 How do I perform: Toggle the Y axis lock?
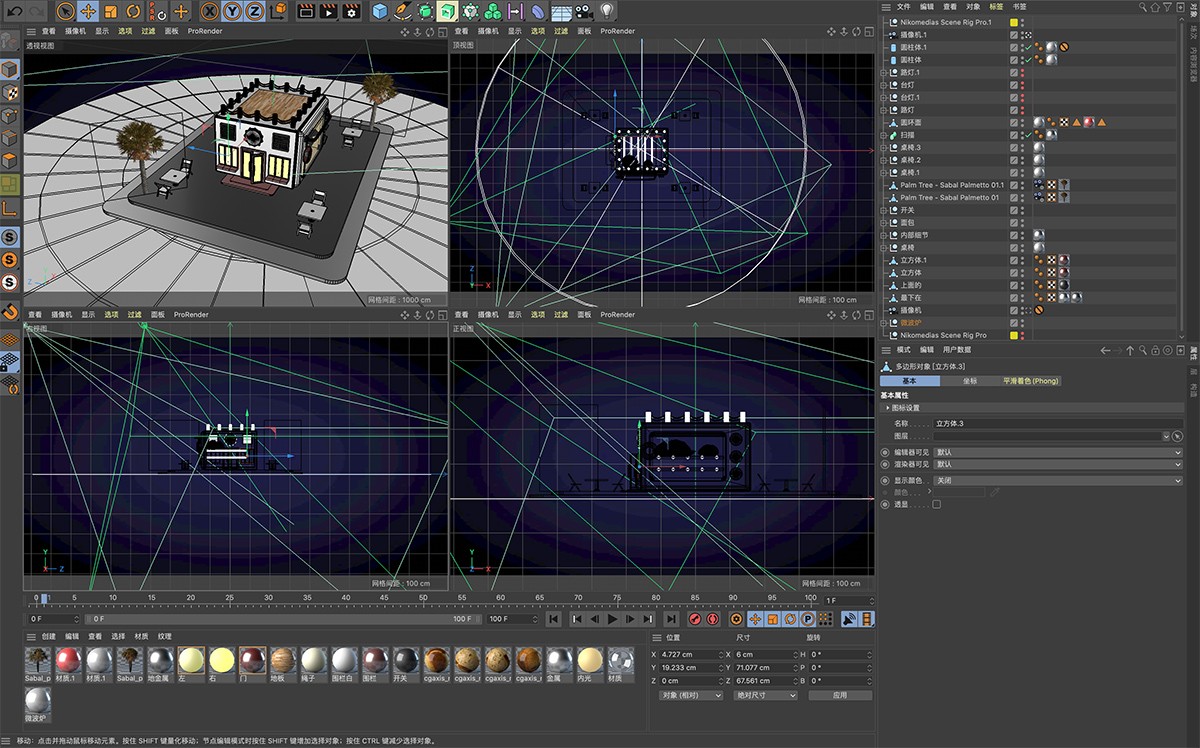[x=232, y=12]
